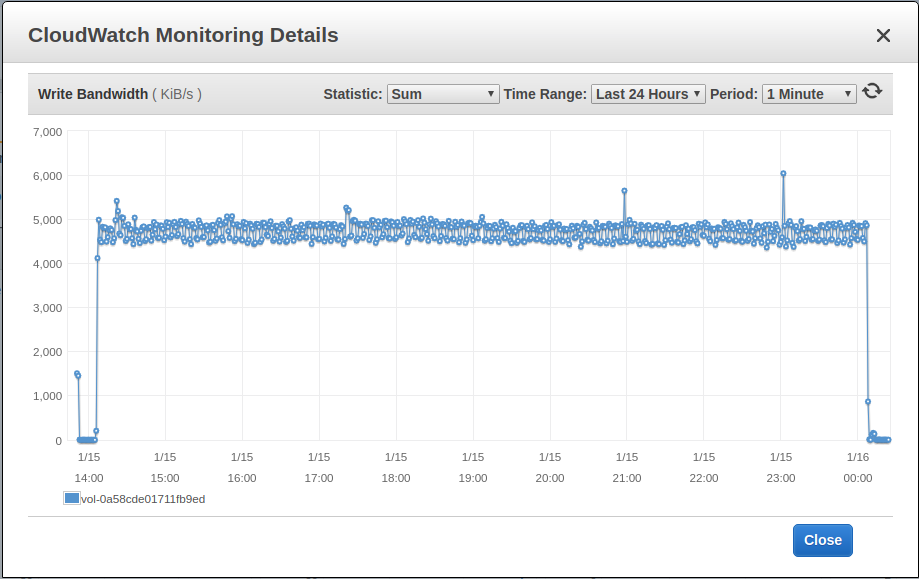The width and height of the screenshot is (919, 579).
Task: Select the vol-0a58cde01711fb9ed legend label
Action: (143, 498)
